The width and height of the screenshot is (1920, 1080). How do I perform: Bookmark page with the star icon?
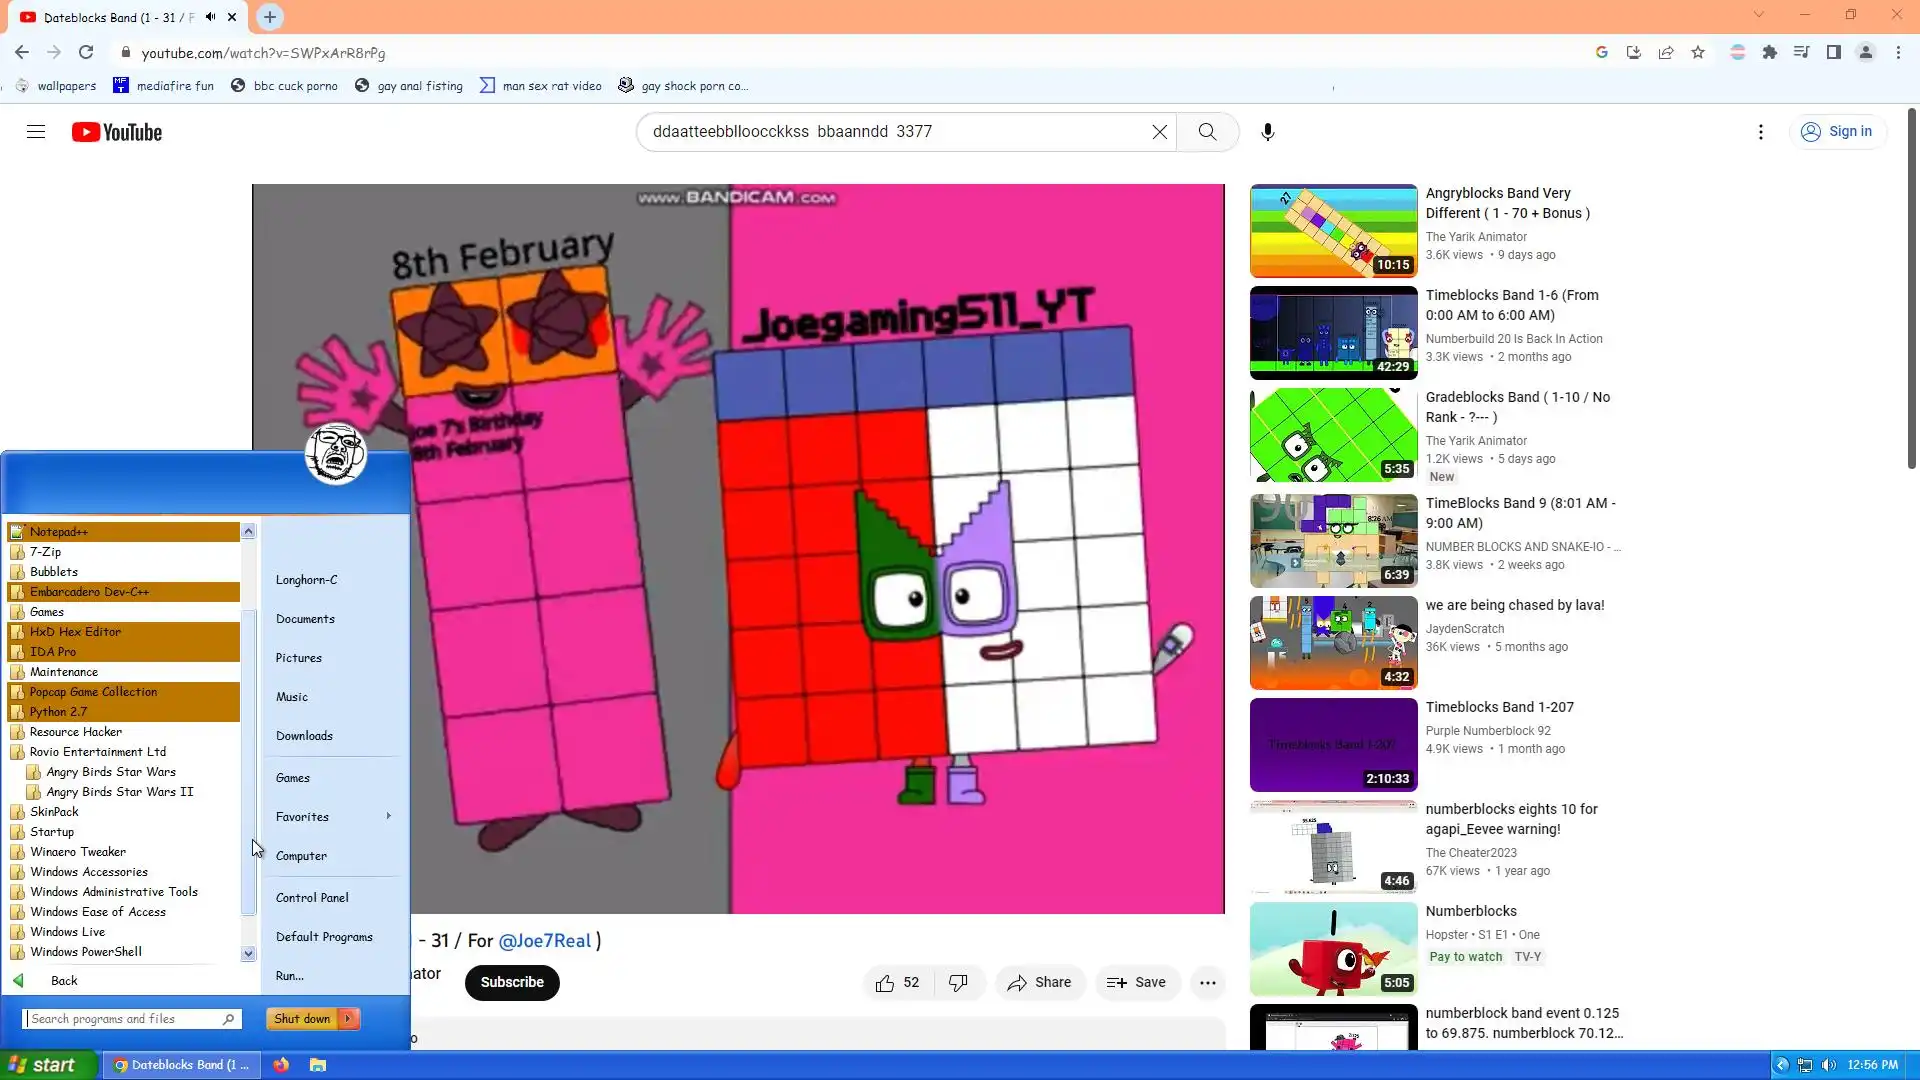[1698, 53]
